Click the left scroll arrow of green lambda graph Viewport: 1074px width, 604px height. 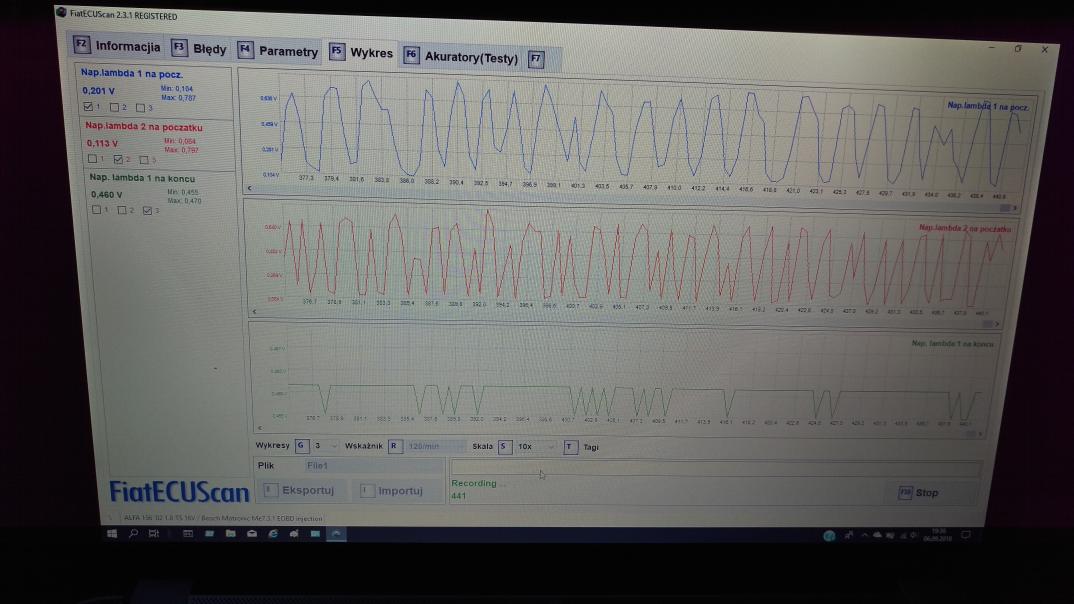(259, 427)
